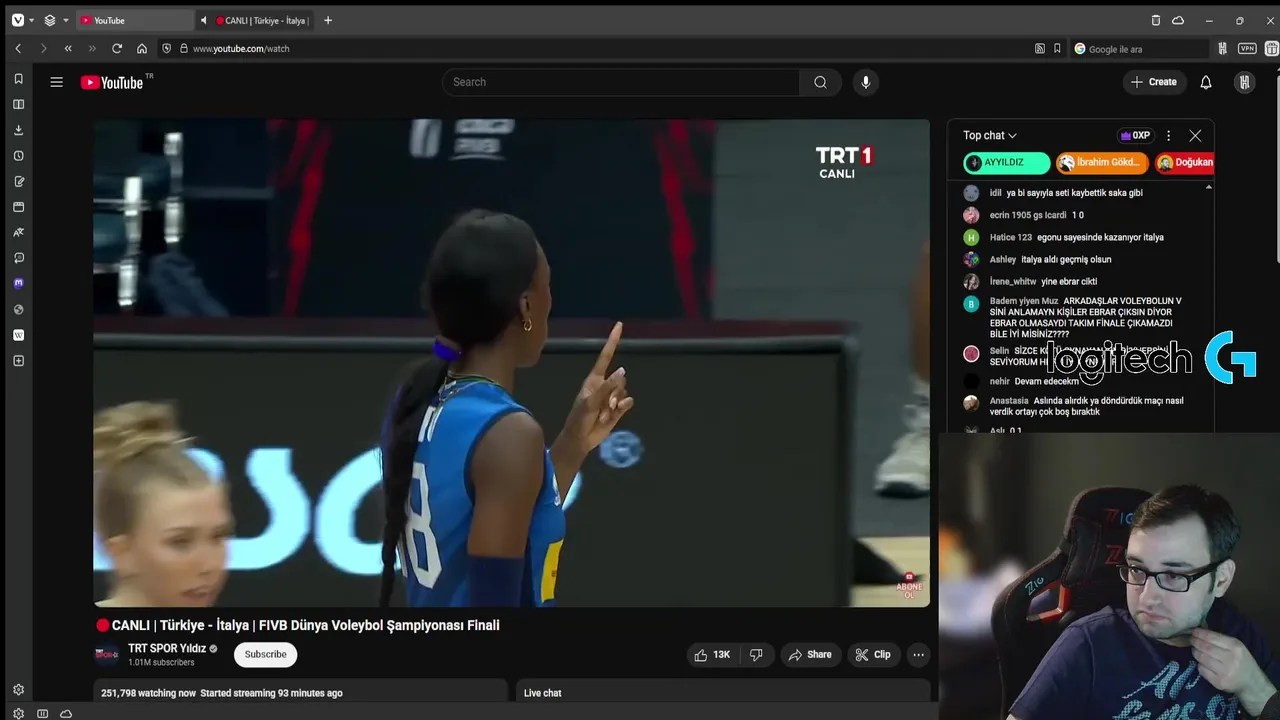Go to the browser home page

point(142,48)
